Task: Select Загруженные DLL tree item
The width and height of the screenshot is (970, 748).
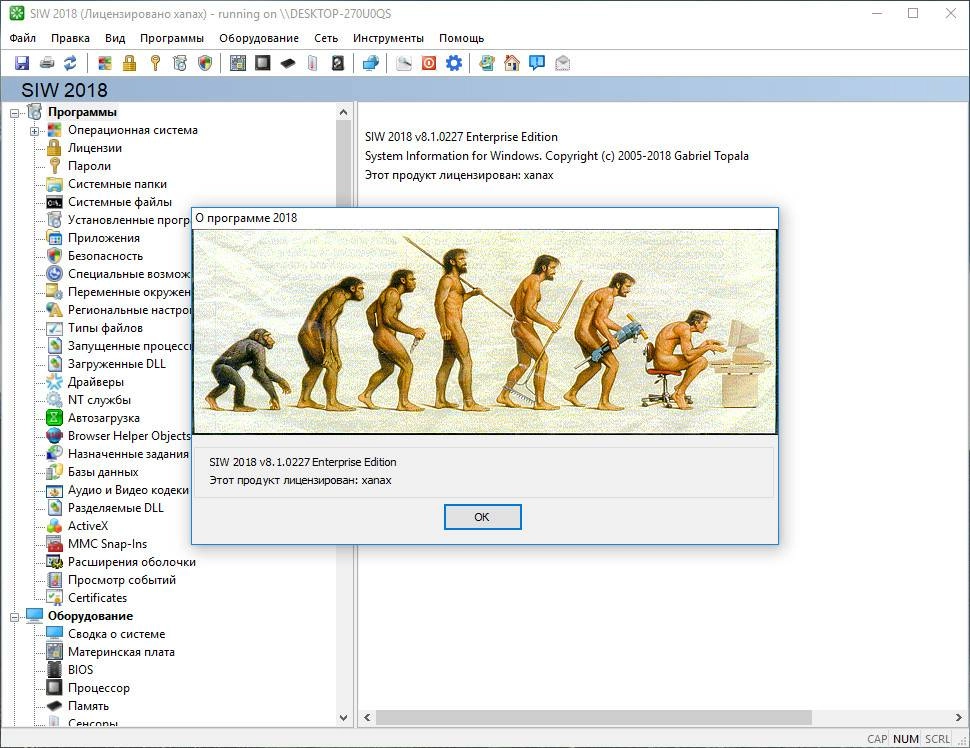Action: click(117, 364)
